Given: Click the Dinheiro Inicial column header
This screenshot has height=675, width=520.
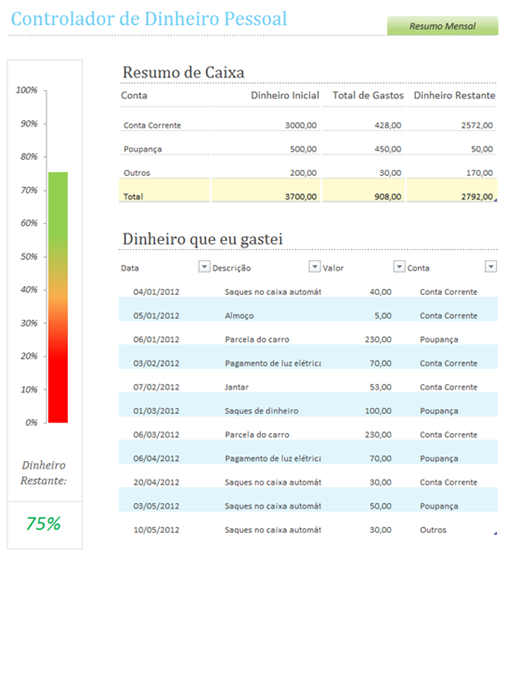Looking at the screenshot, I should [x=285, y=96].
